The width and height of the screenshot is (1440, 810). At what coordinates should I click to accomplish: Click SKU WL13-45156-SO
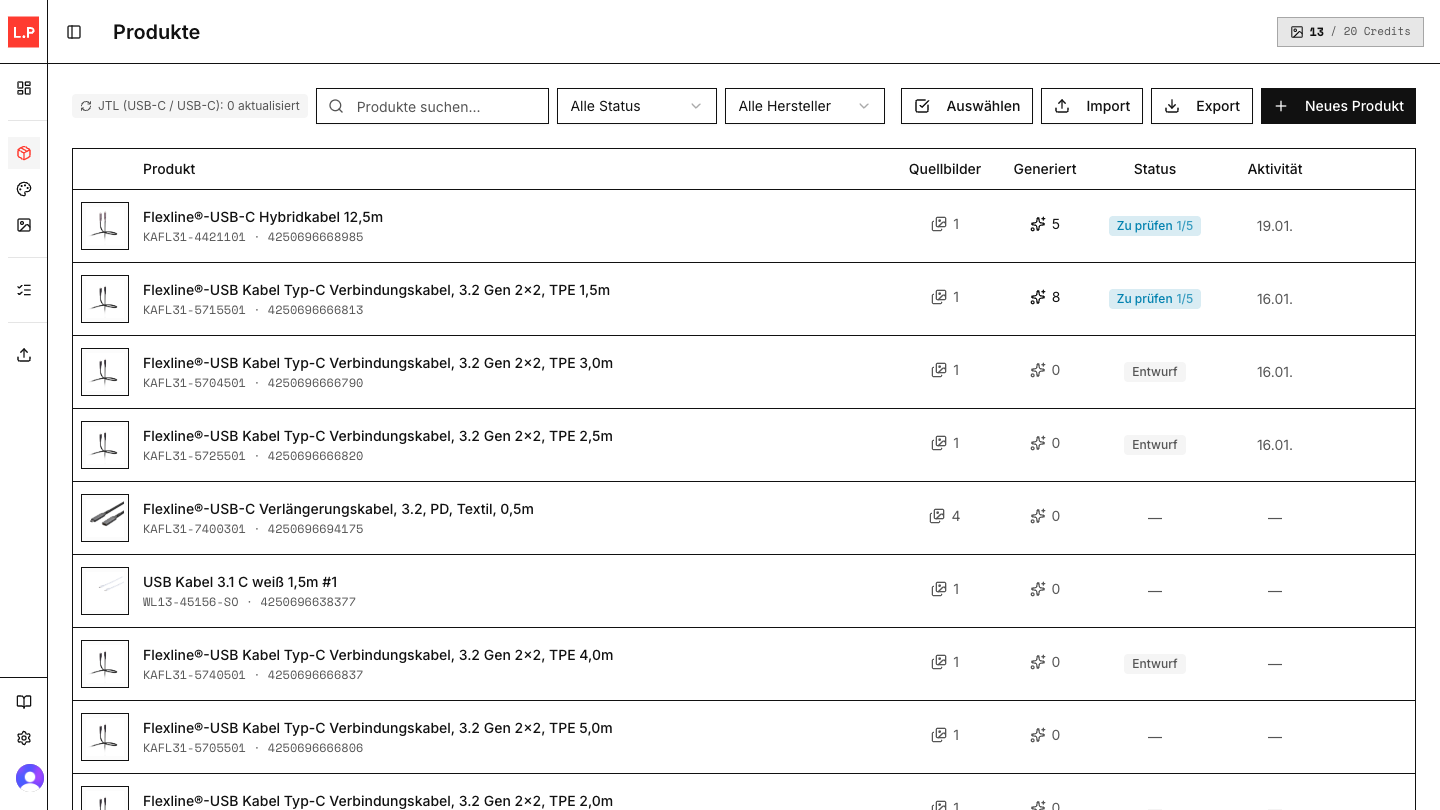point(191,603)
